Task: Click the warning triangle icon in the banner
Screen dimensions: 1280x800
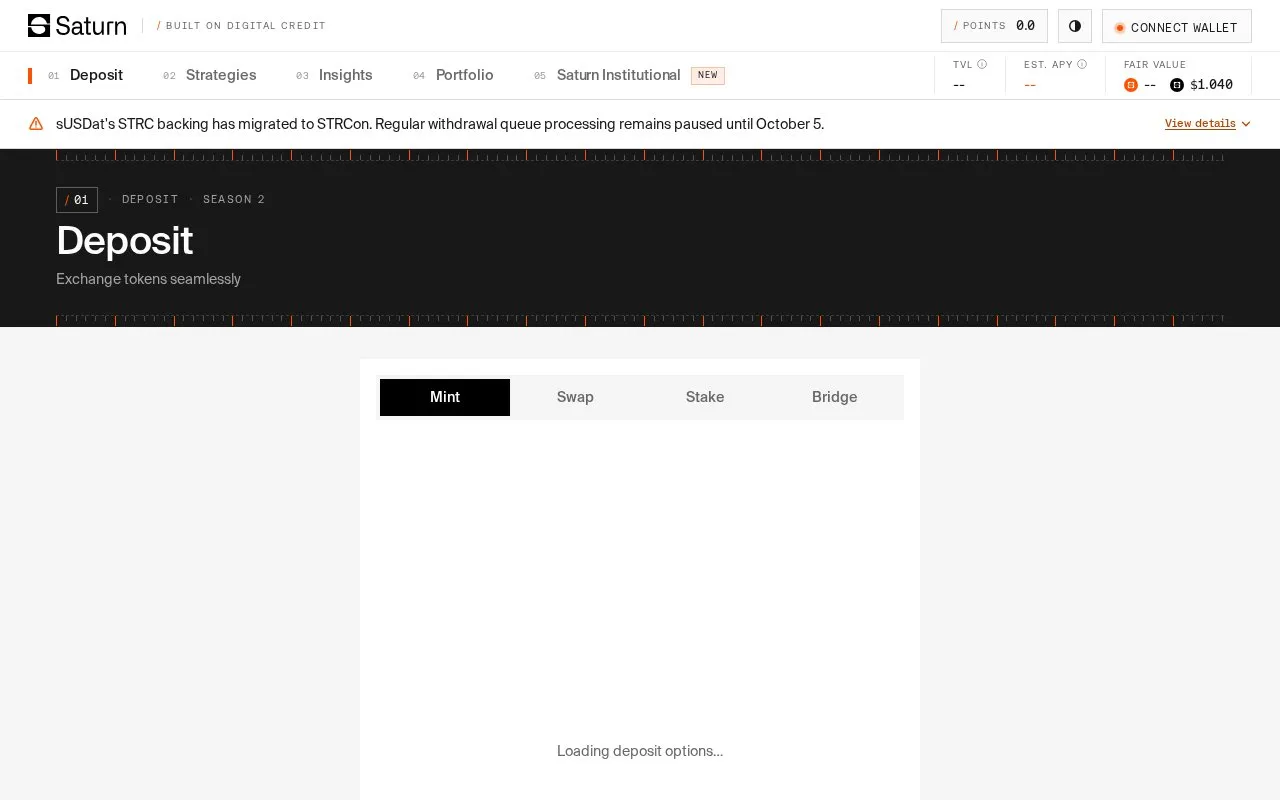Action: point(36,124)
